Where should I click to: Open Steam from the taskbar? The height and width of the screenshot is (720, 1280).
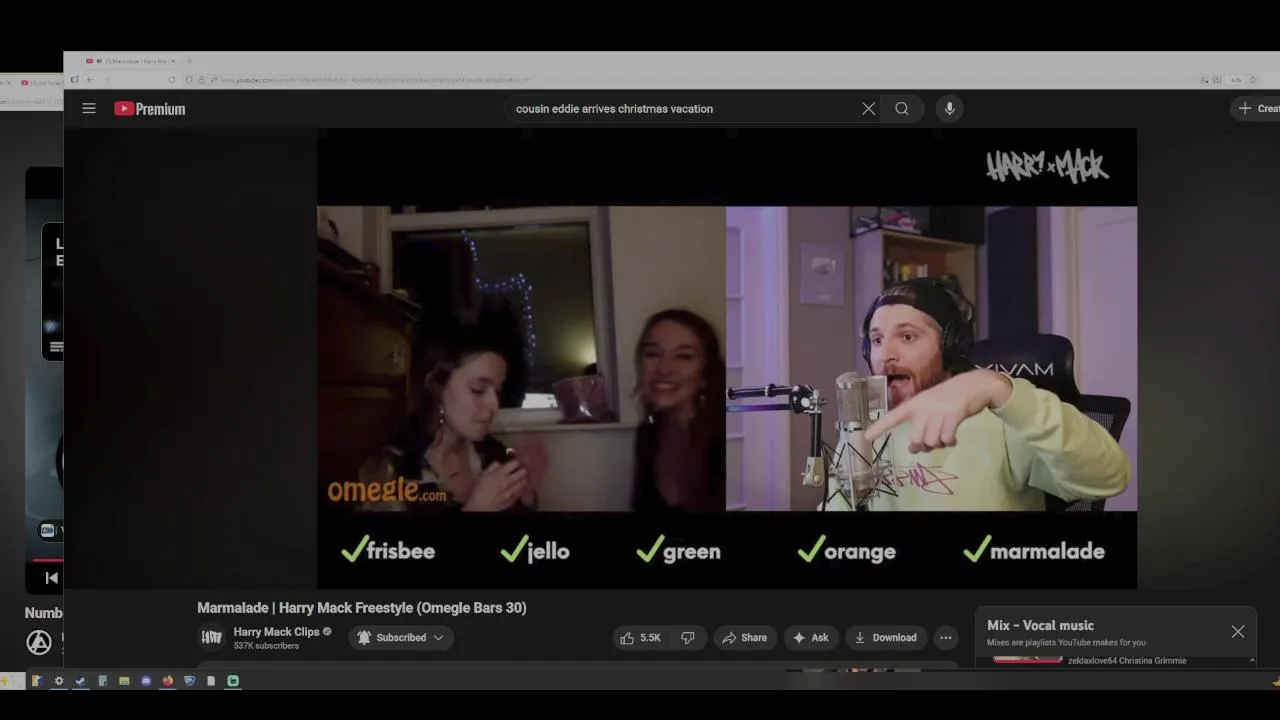pyautogui.click(x=81, y=681)
